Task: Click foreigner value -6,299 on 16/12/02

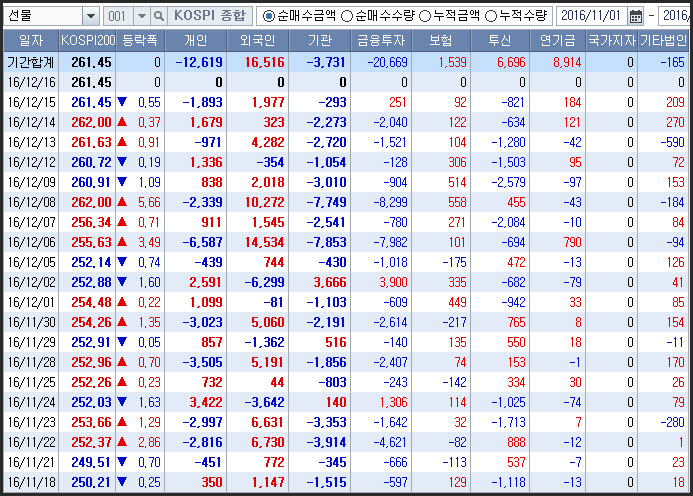Action: 265,282
